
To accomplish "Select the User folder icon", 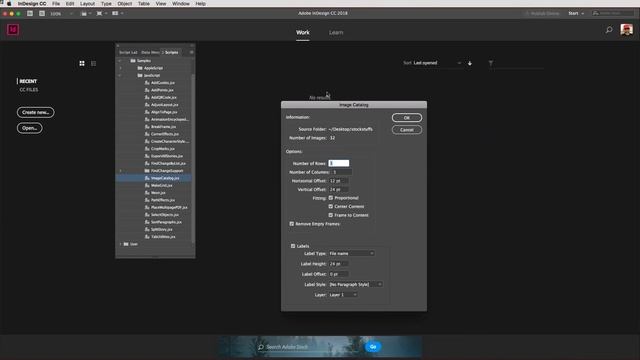I will tap(126, 244).
